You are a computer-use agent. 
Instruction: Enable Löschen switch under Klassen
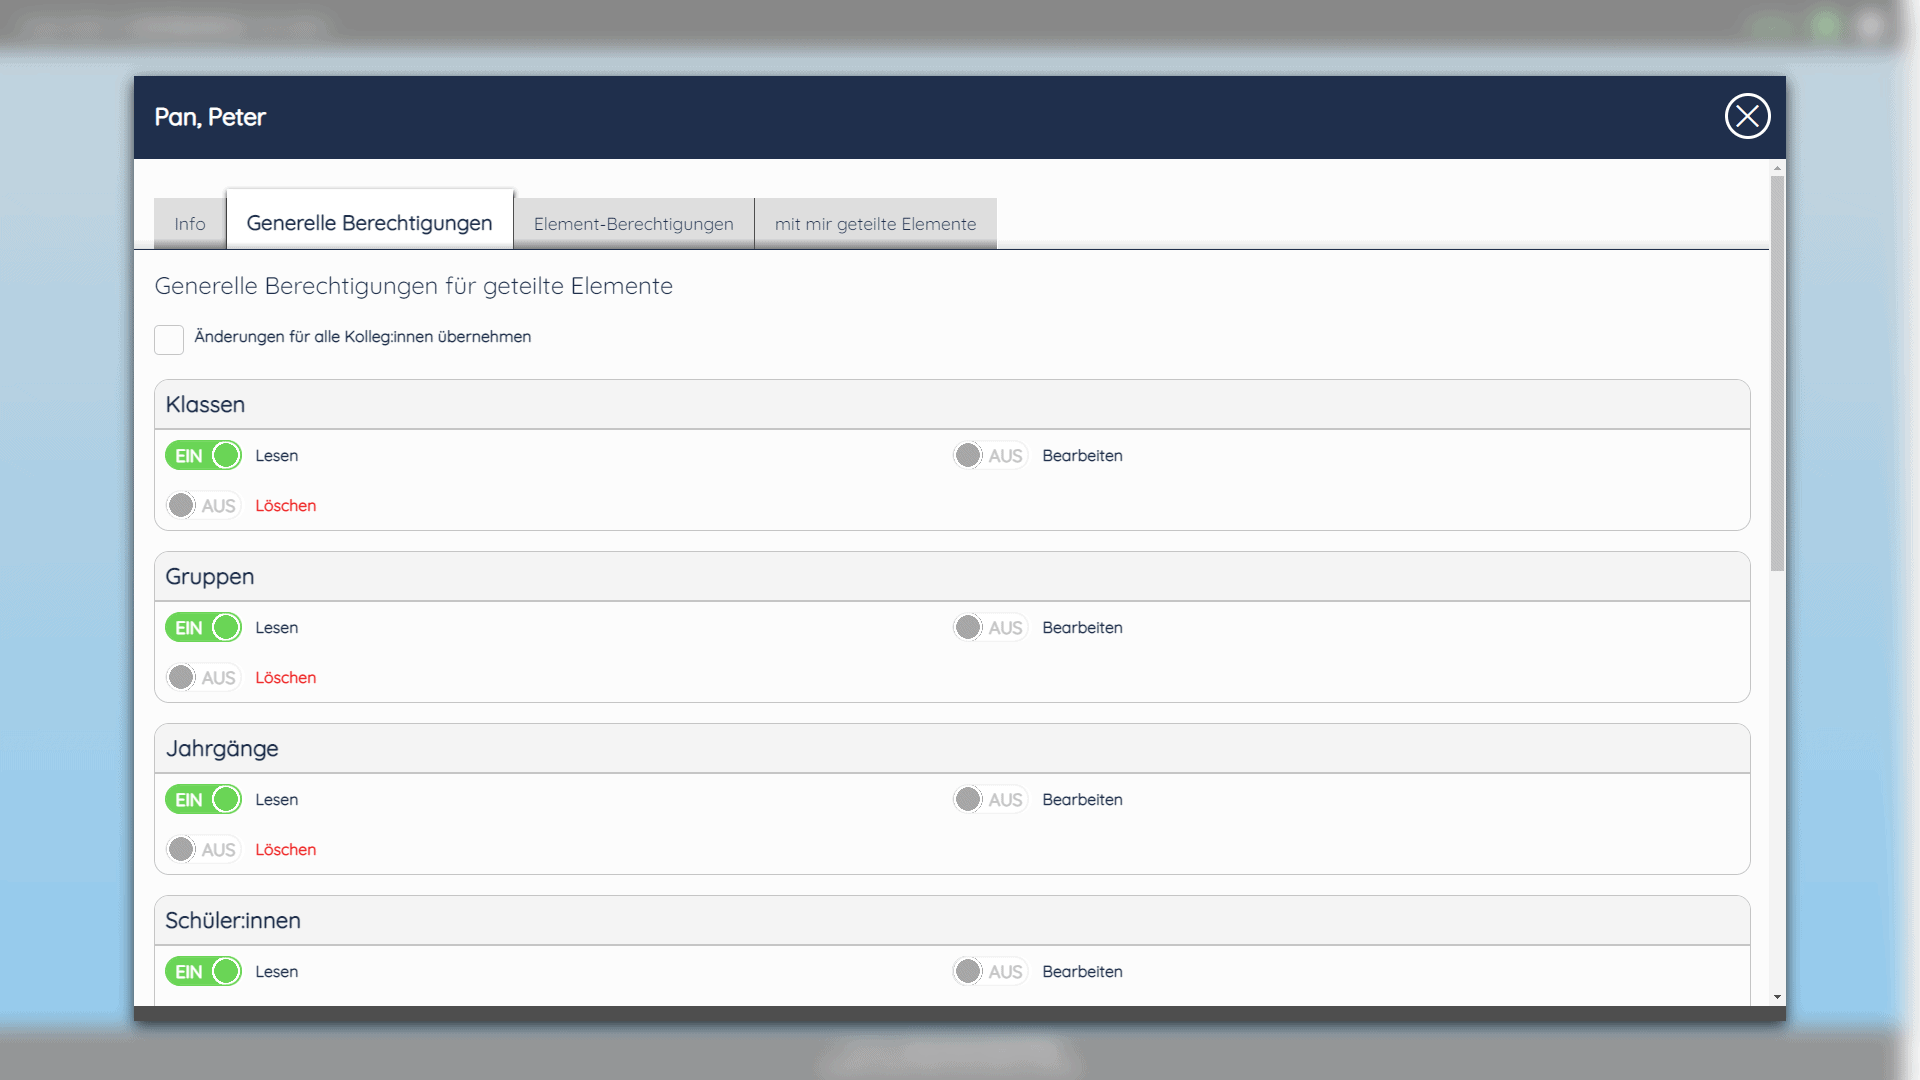coord(203,505)
